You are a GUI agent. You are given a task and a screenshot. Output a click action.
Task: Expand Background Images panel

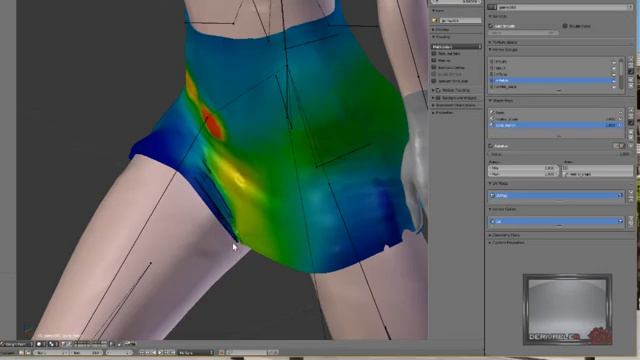coord(433,98)
